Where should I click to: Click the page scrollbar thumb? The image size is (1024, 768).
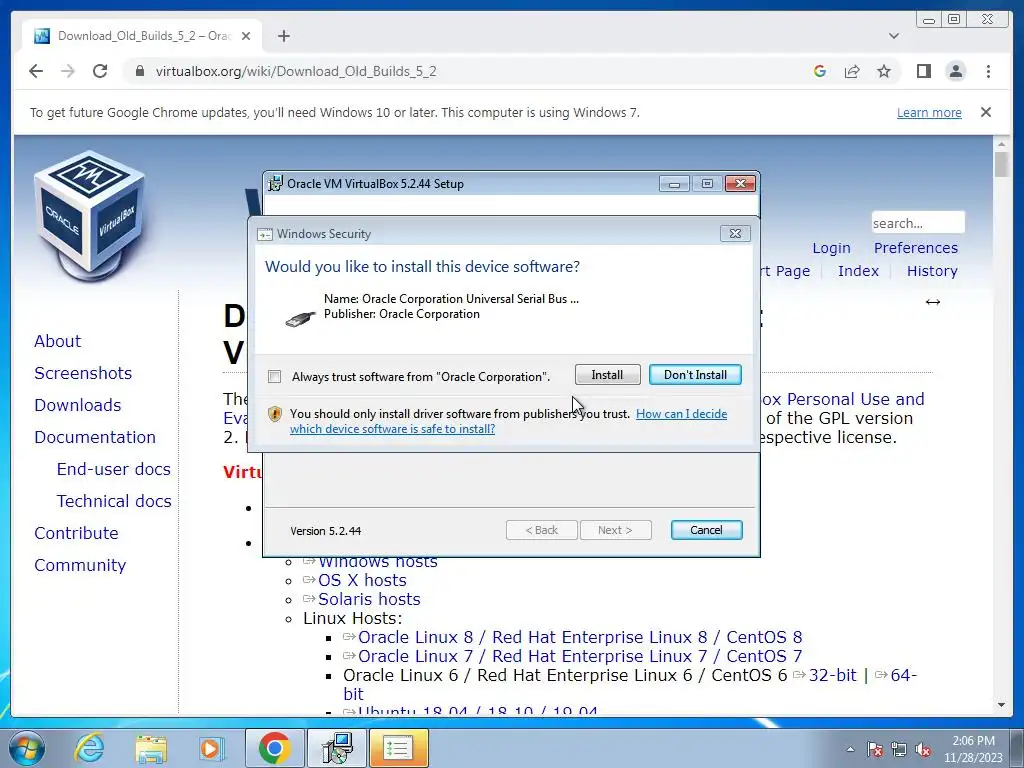pos(1001,164)
